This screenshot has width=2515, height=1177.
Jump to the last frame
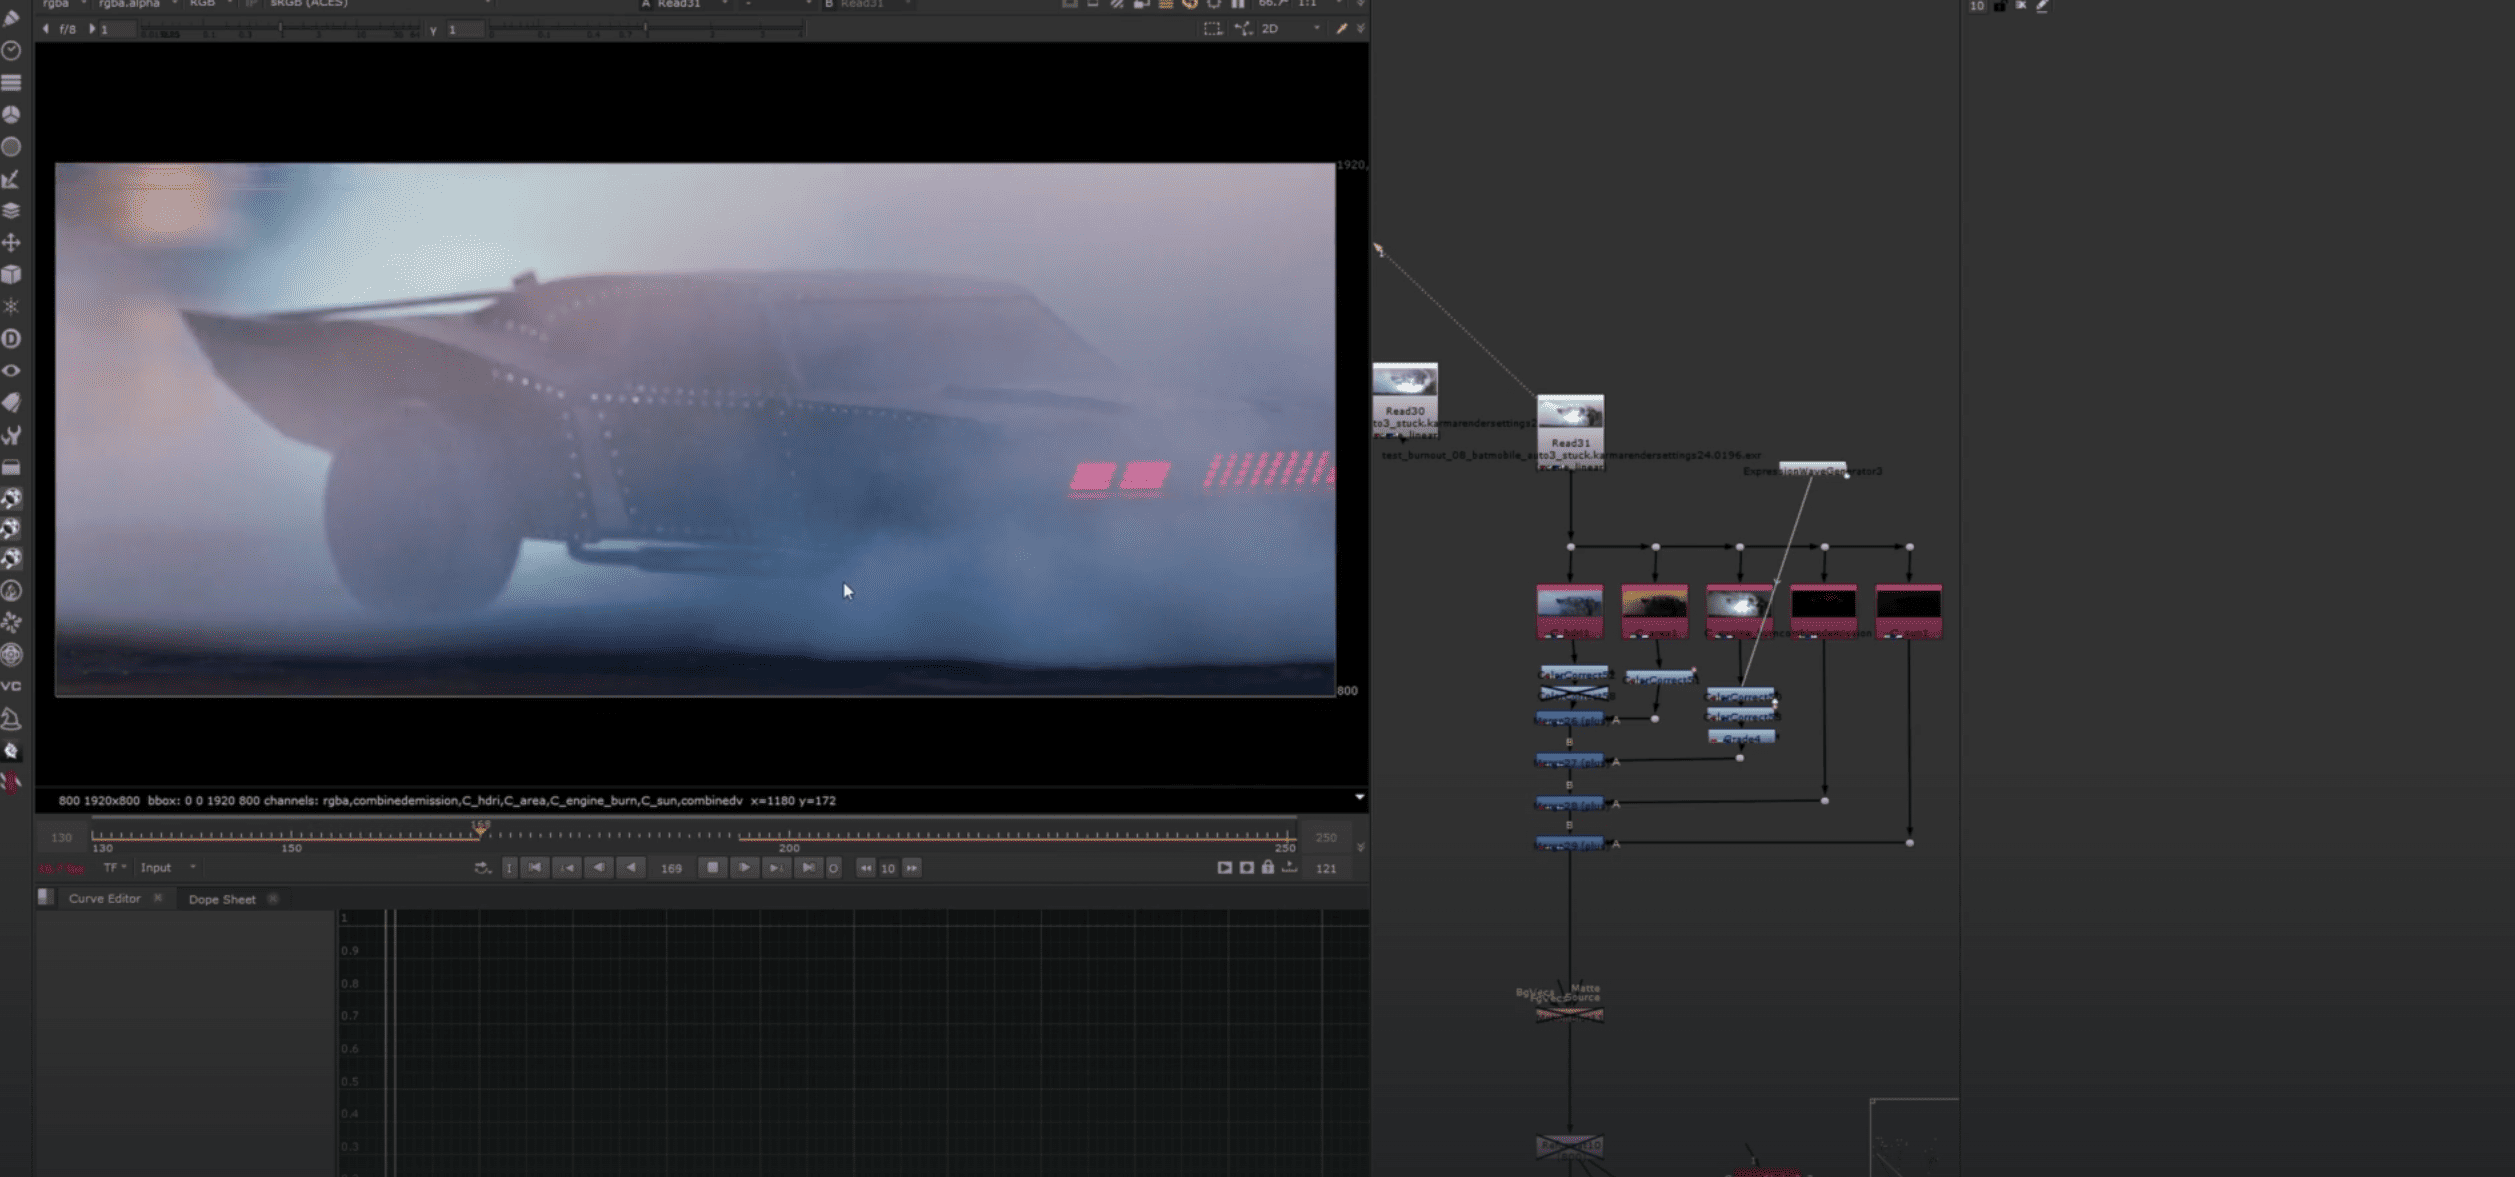(x=808, y=868)
